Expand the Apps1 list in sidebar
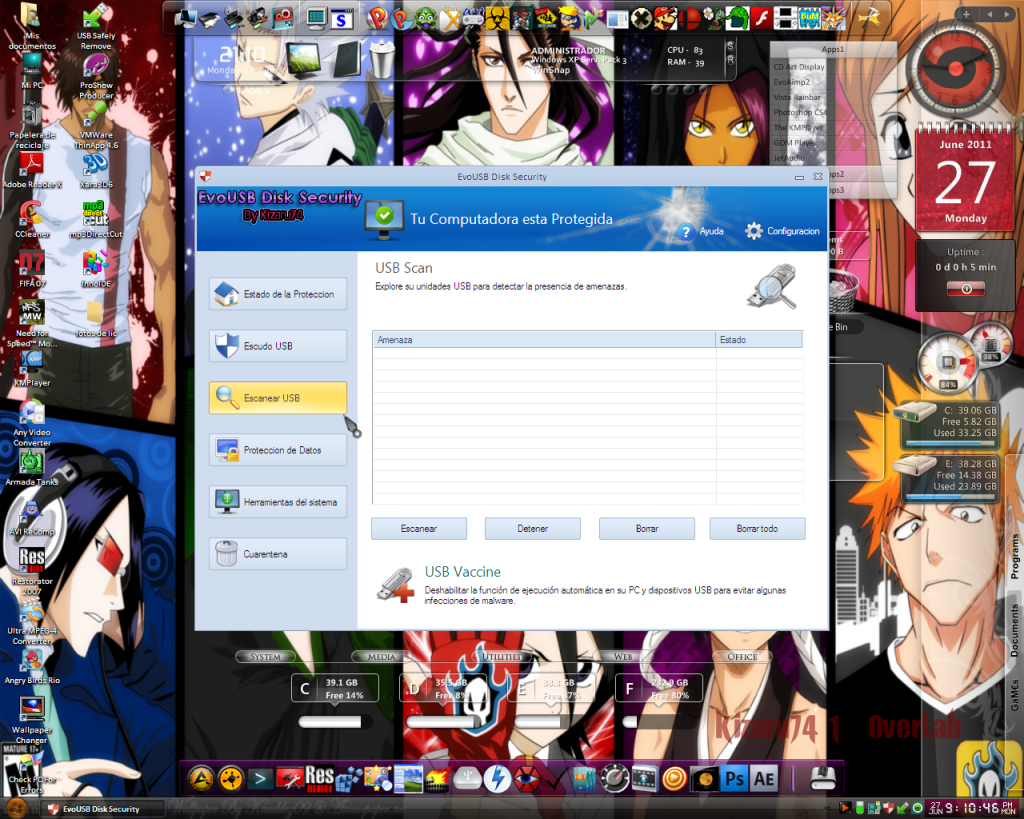Image resolution: width=1024 pixels, height=819 pixels. point(831,48)
